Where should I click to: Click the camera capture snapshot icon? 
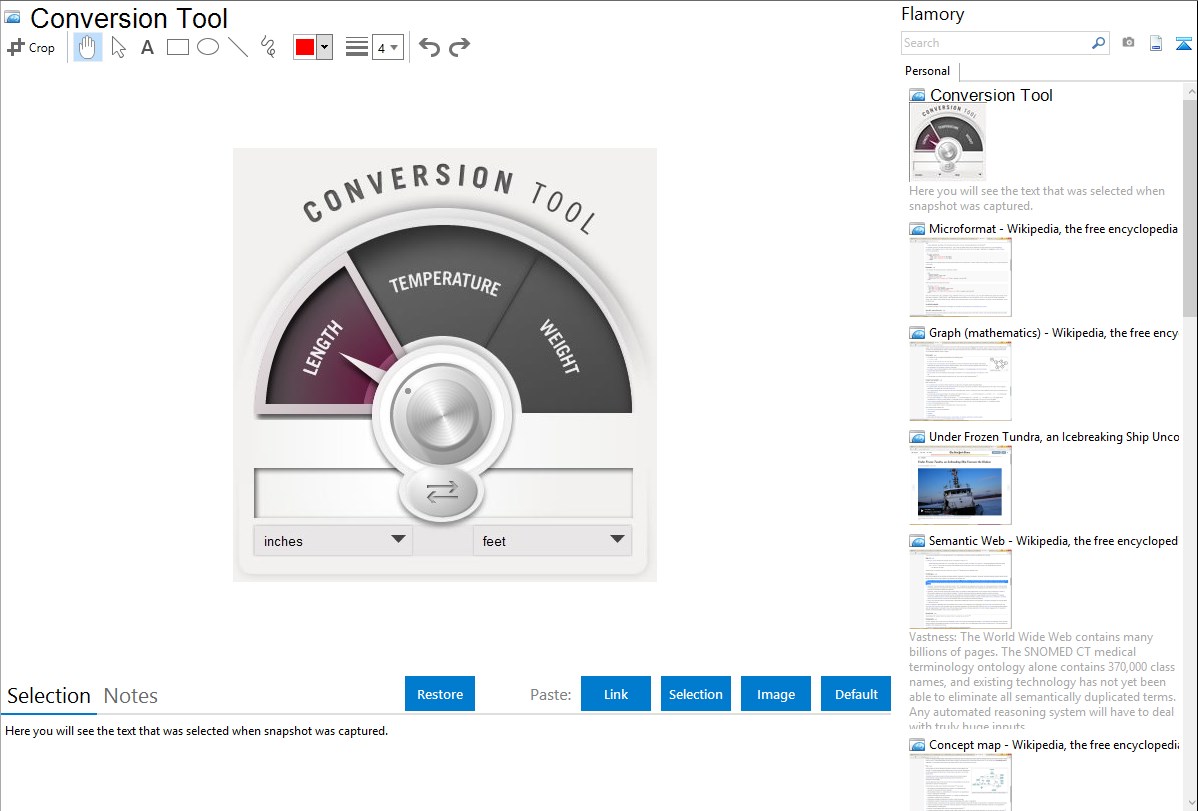pos(1128,43)
